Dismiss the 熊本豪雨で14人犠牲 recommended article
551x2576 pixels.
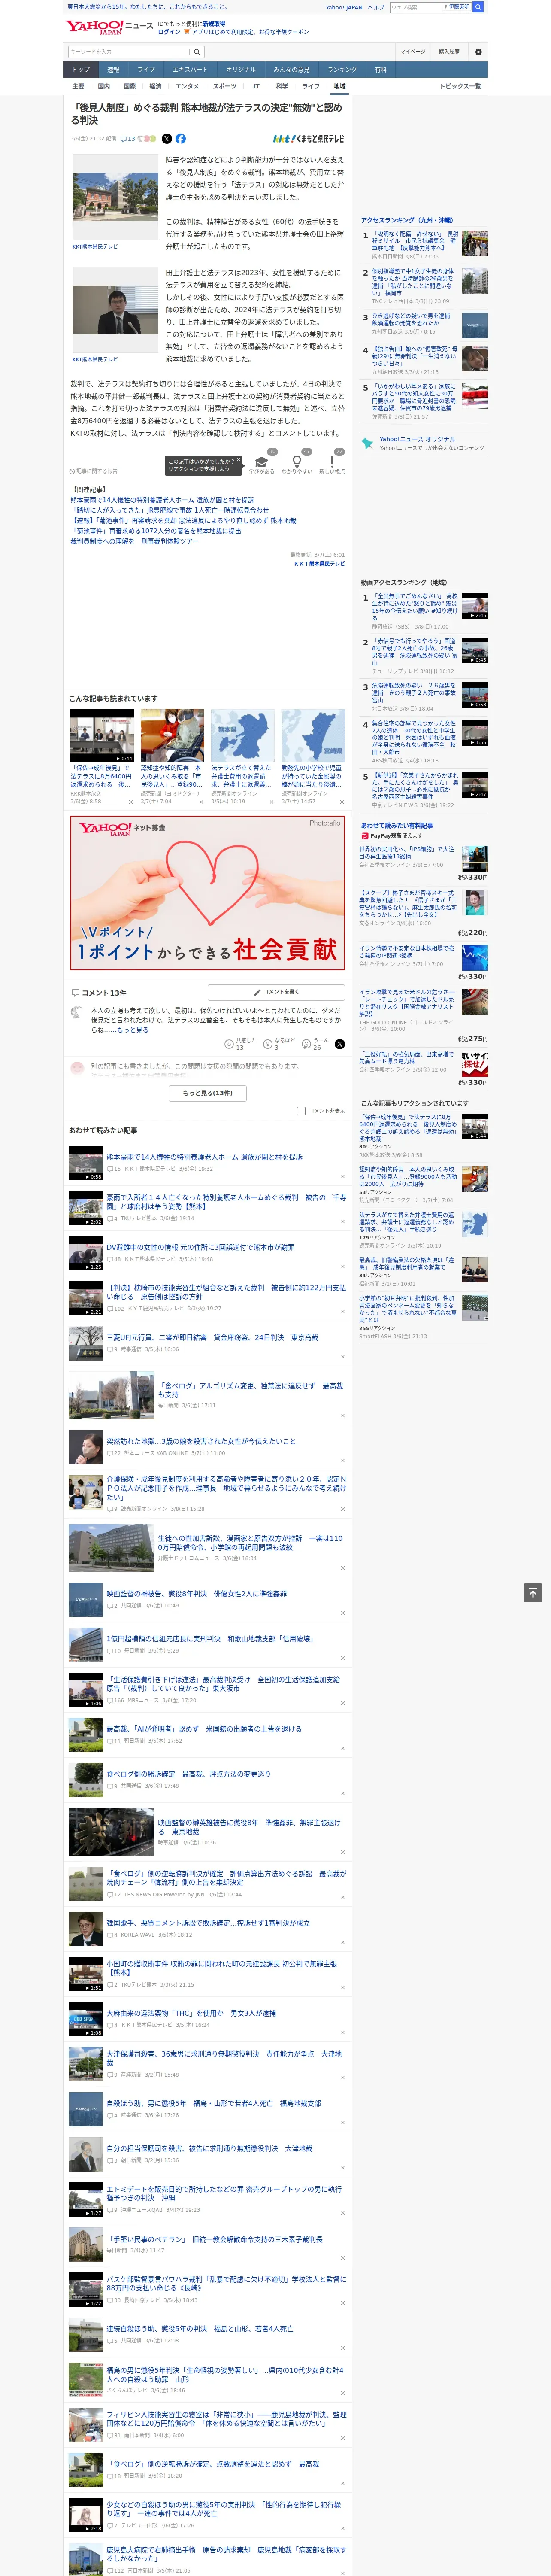[343, 1176]
